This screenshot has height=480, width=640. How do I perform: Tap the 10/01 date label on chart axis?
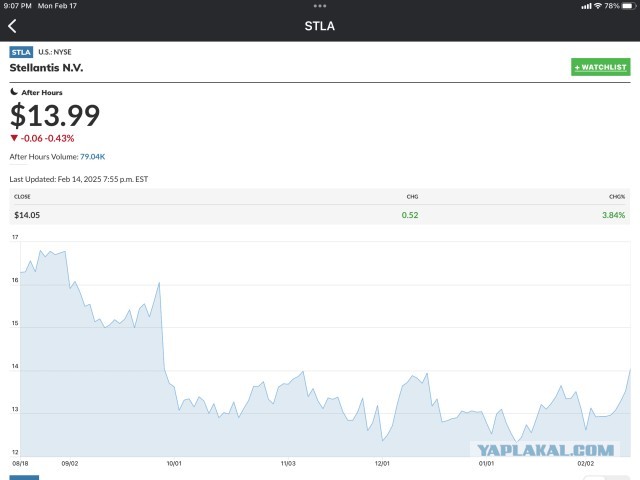point(174,464)
